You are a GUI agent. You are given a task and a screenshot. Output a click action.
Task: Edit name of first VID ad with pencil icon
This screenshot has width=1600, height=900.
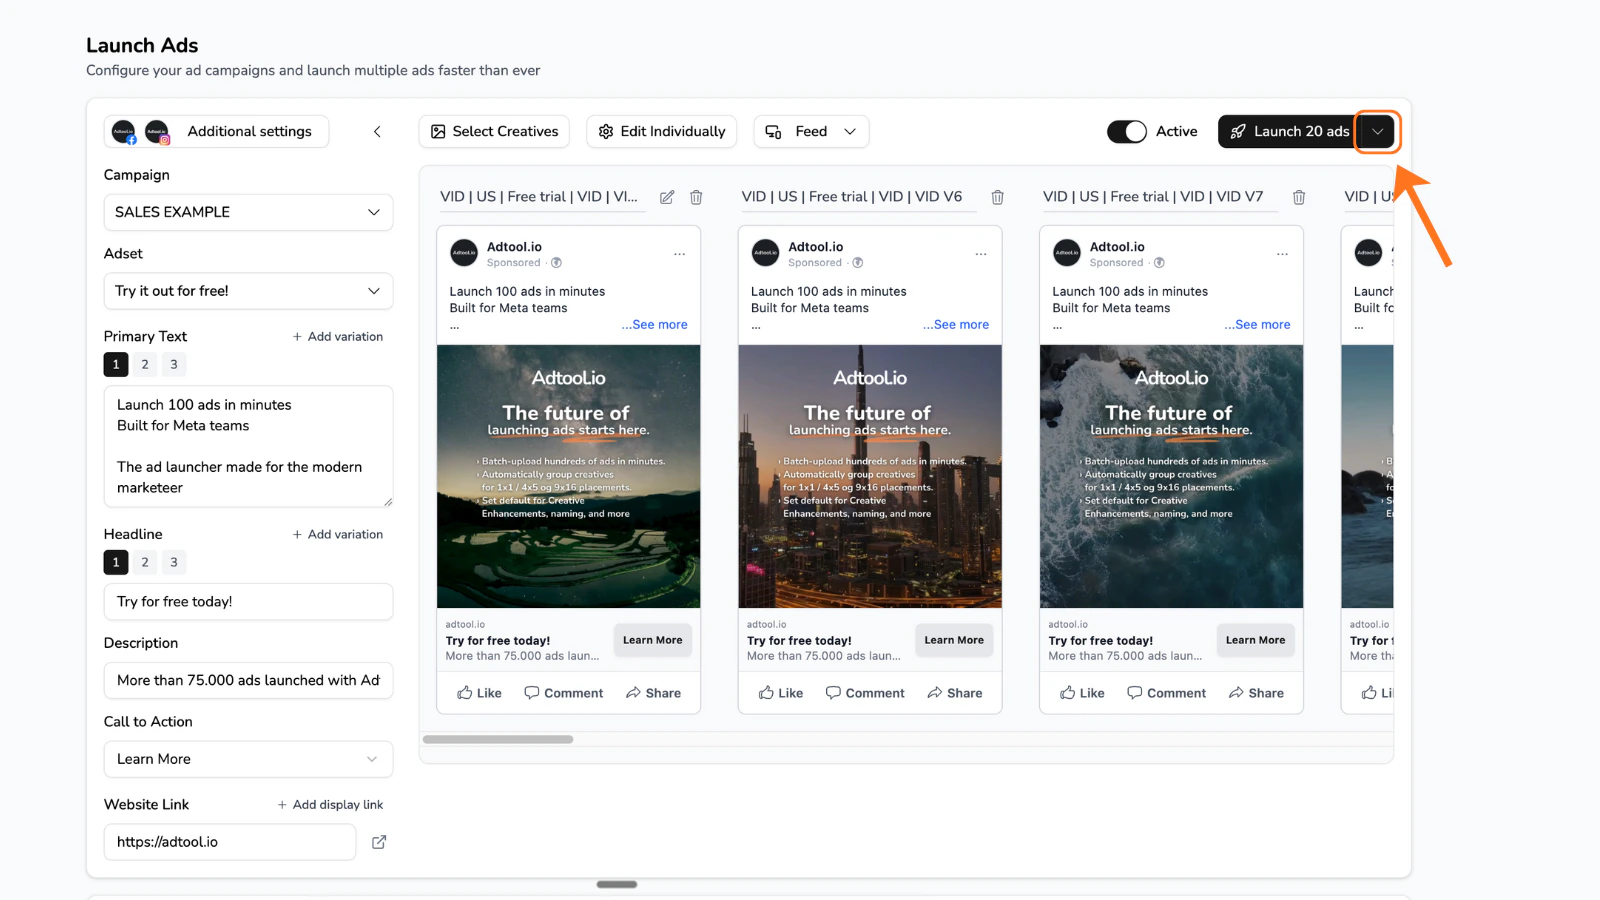coord(667,197)
